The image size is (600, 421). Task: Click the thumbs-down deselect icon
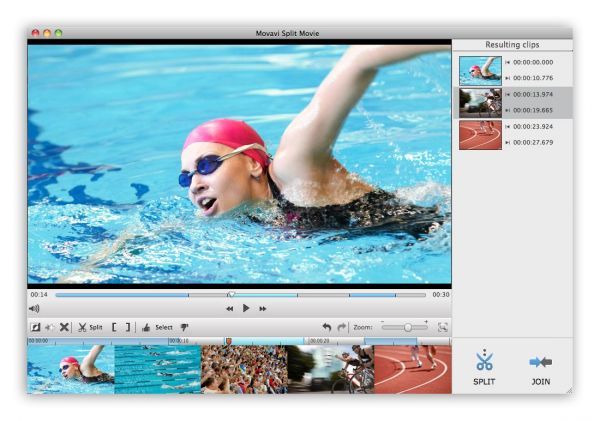tap(184, 327)
